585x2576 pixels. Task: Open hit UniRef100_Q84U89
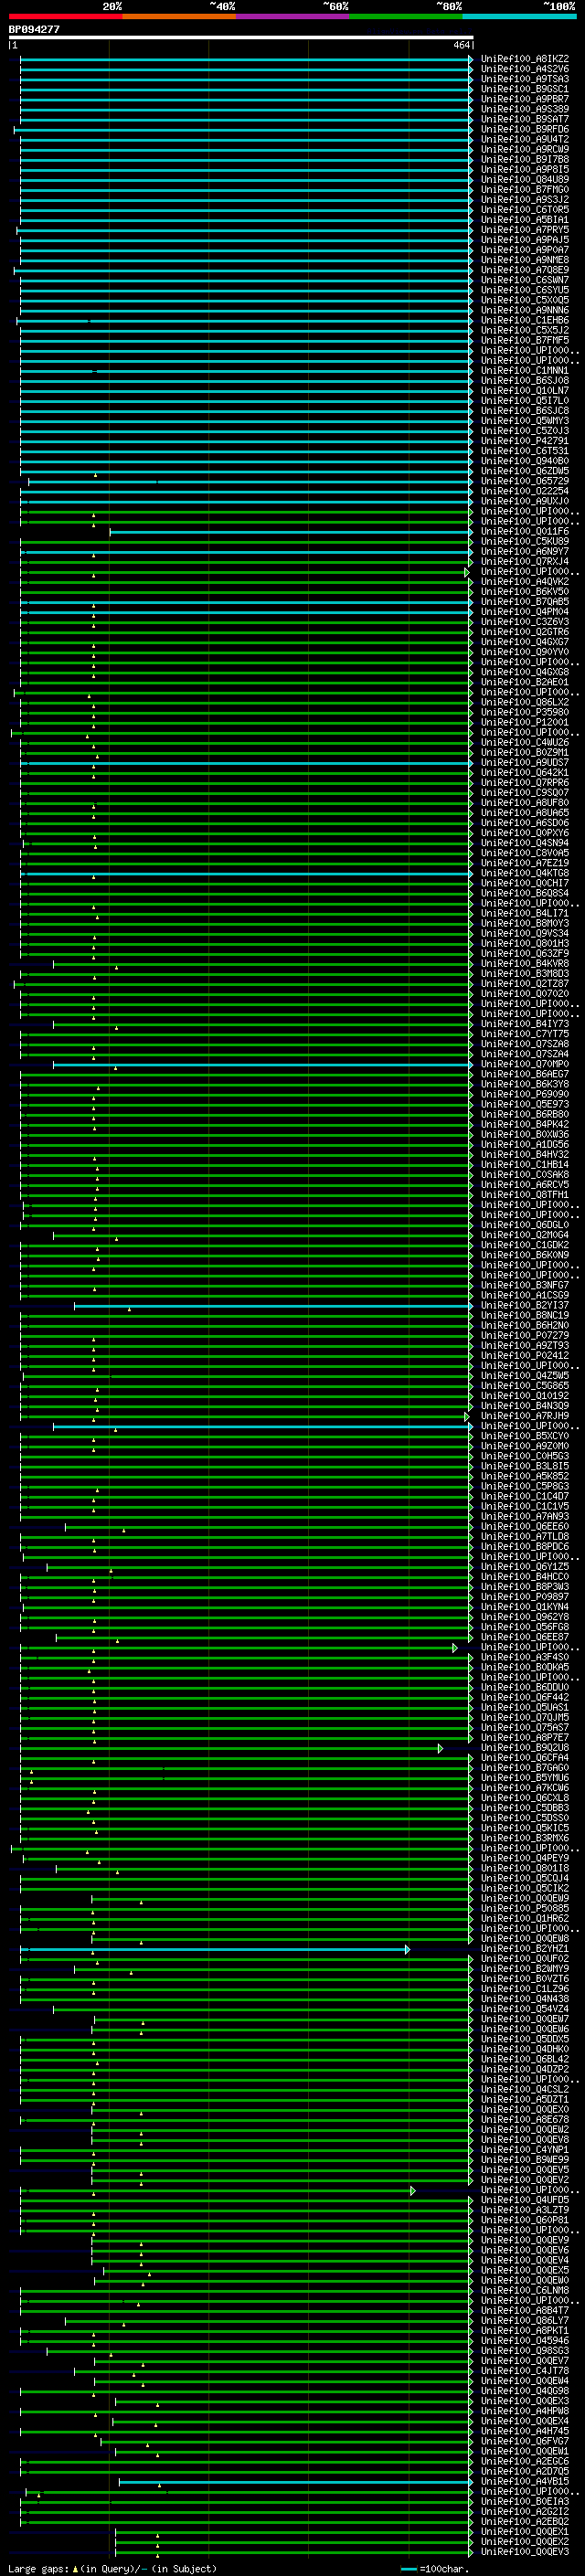click(x=524, y=180)
